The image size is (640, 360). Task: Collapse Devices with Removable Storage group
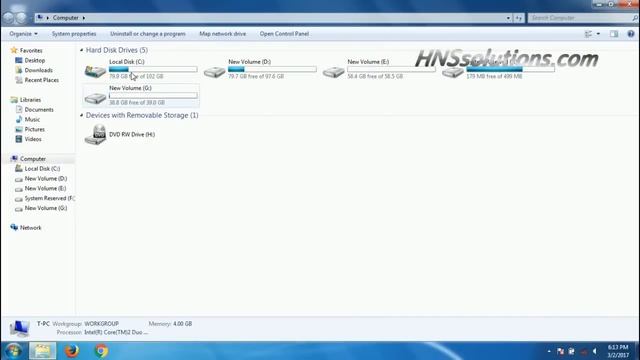click(82, 116)
